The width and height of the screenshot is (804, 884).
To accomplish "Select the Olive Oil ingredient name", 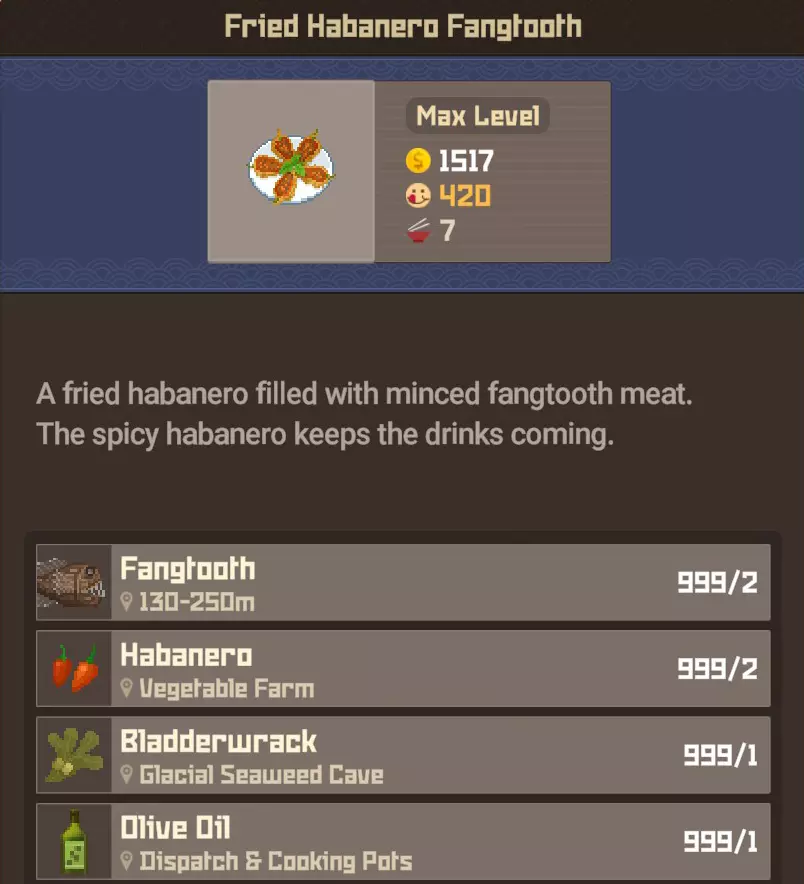I will click(175, 828).
